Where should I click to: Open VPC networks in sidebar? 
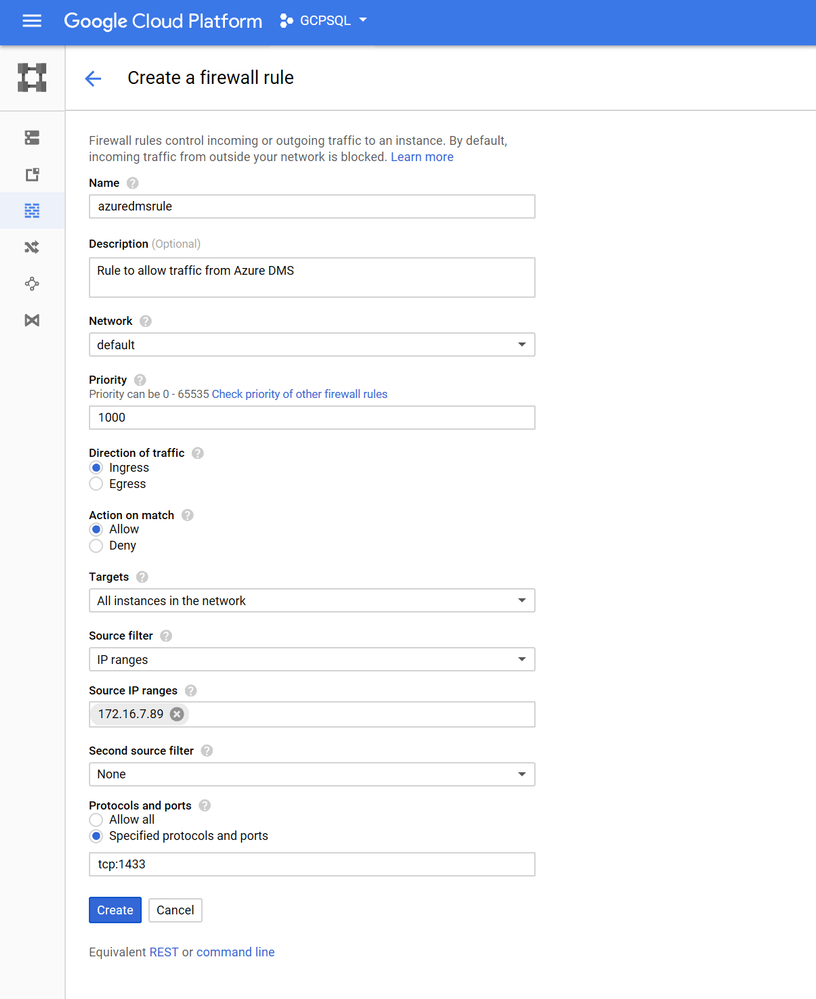(32, 138)
